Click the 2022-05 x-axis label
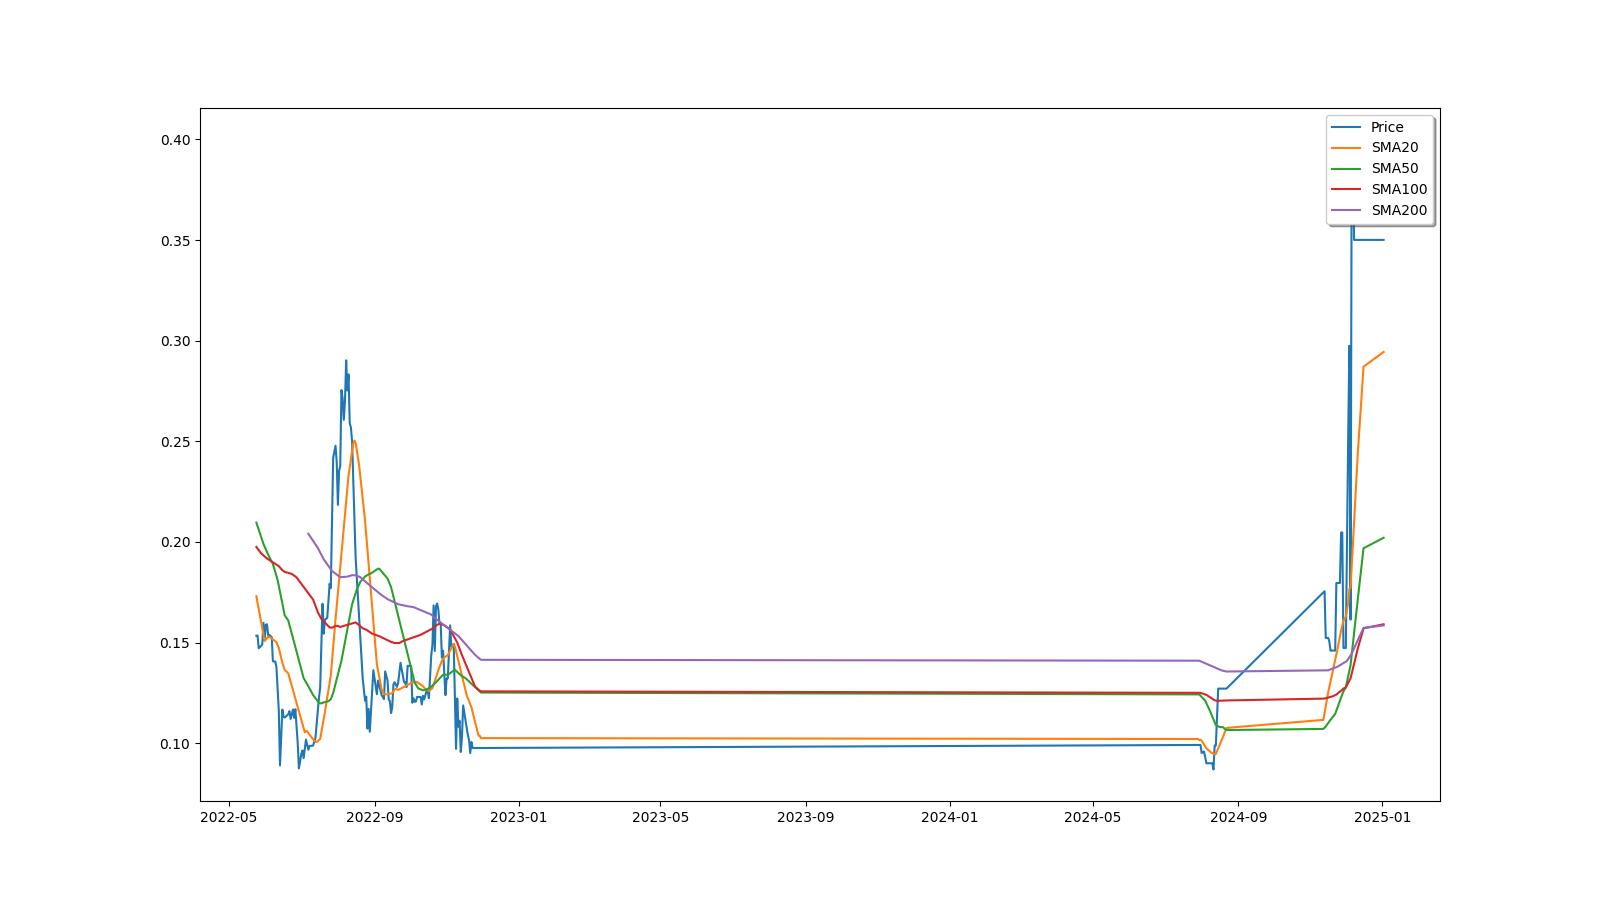The height and width of the screenshot is (900, 1600). [x=230, y=817]
